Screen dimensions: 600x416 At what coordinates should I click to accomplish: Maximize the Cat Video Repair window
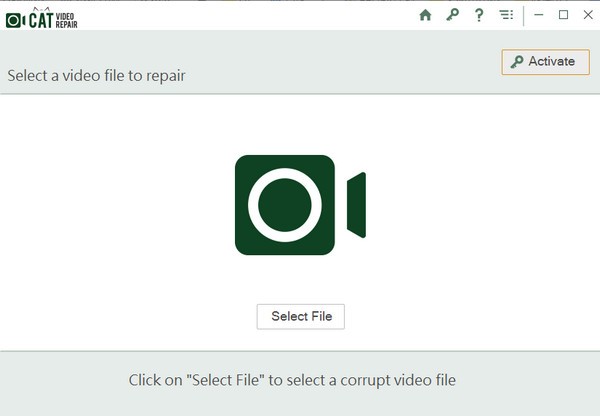(x=563, y=15)
